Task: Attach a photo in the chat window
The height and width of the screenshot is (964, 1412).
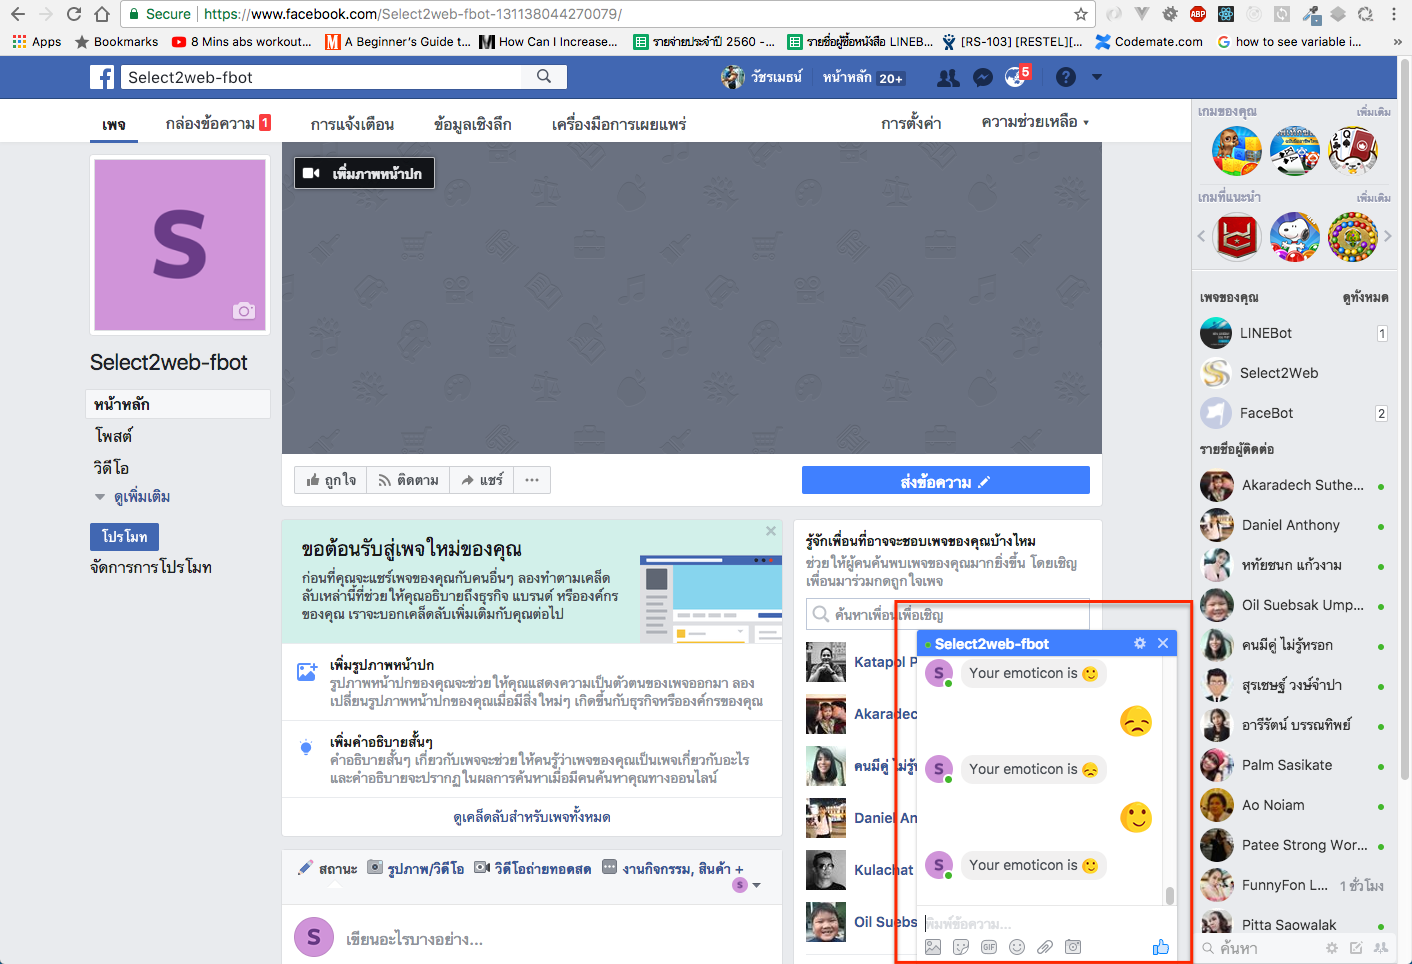Action: coord(933,946)
